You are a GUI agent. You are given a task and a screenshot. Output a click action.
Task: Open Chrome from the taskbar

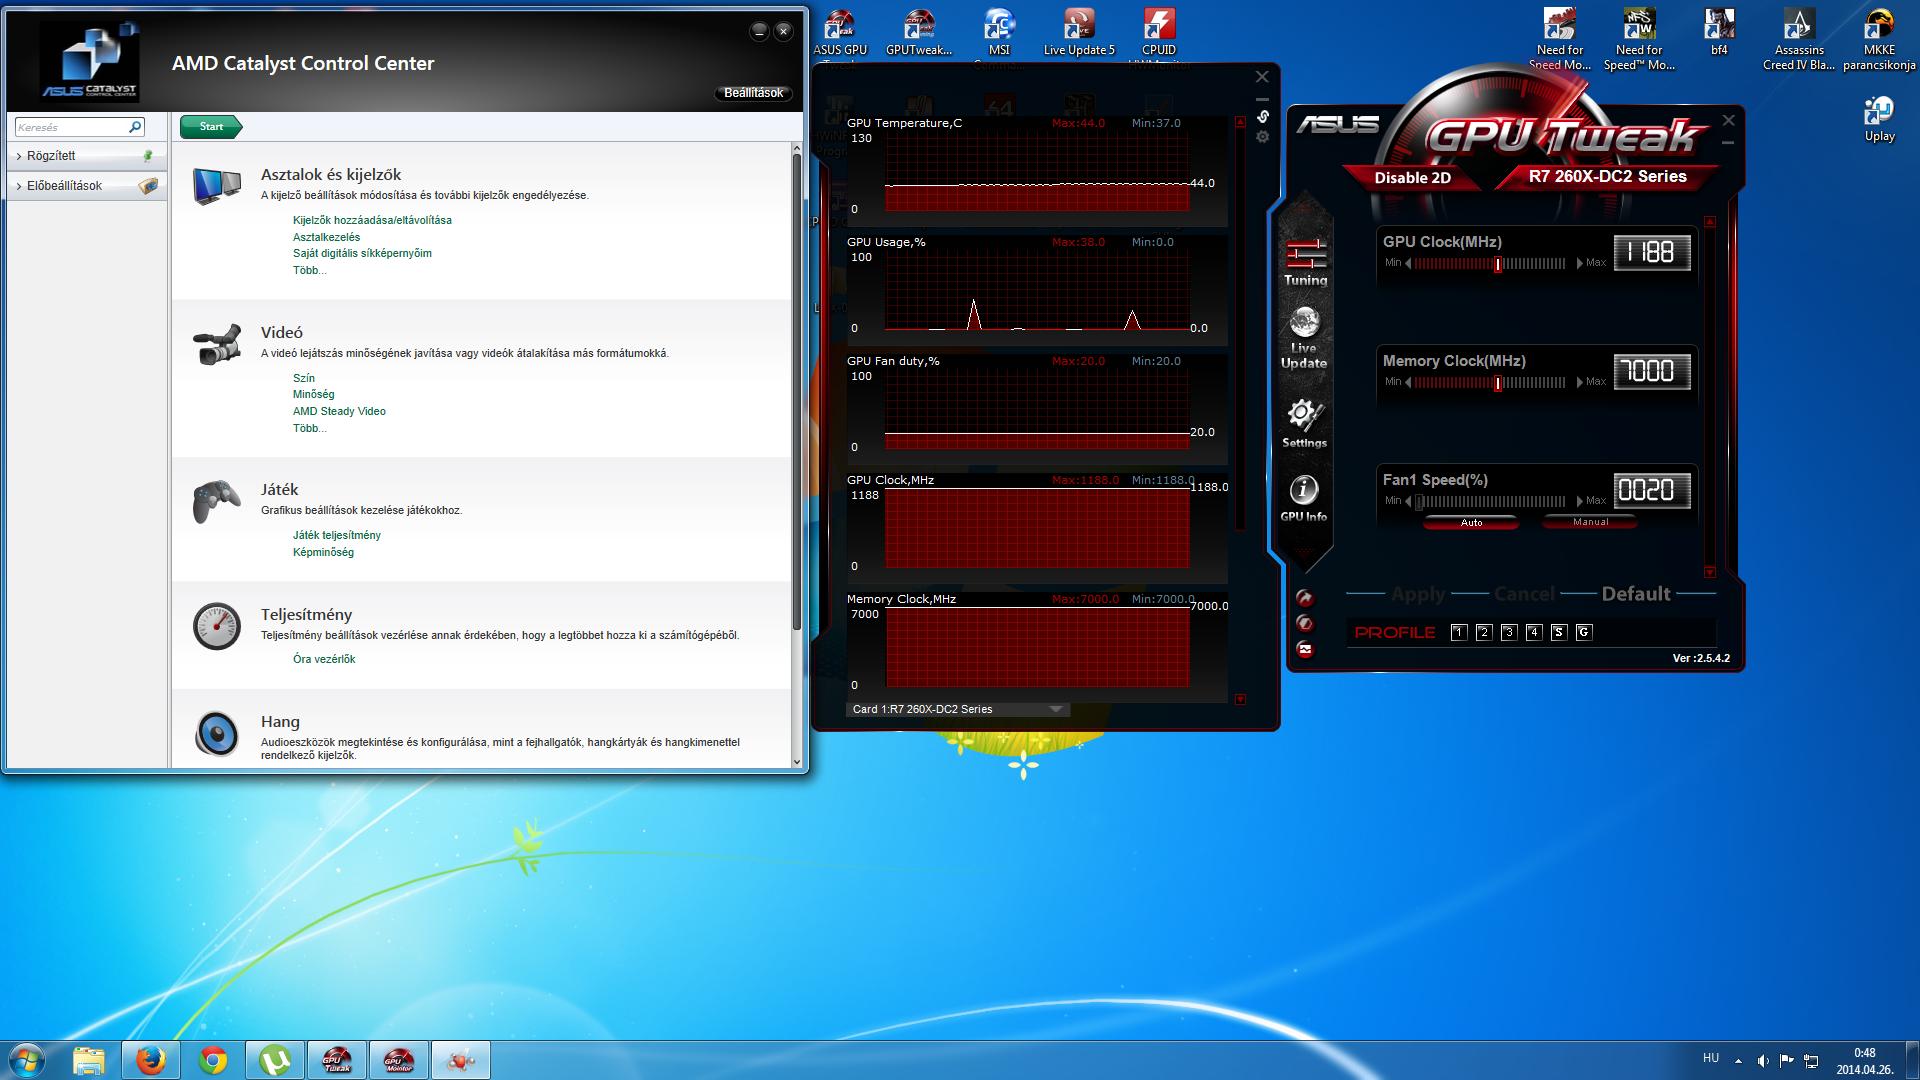coord(213,1059)
